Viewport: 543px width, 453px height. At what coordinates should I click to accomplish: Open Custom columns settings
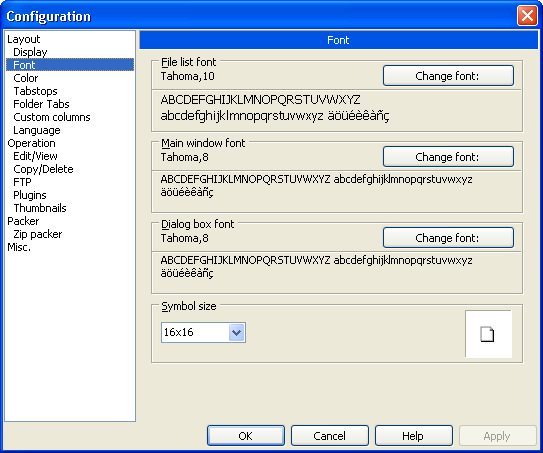52,117
